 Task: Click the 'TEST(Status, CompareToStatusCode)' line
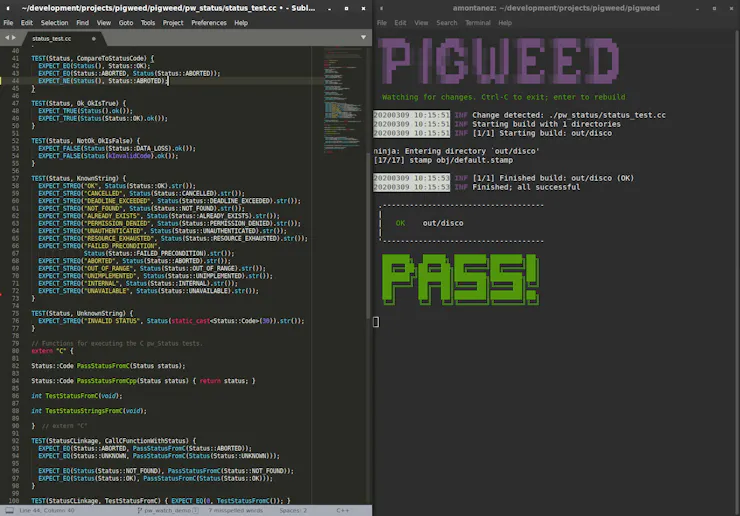point(92,59)
